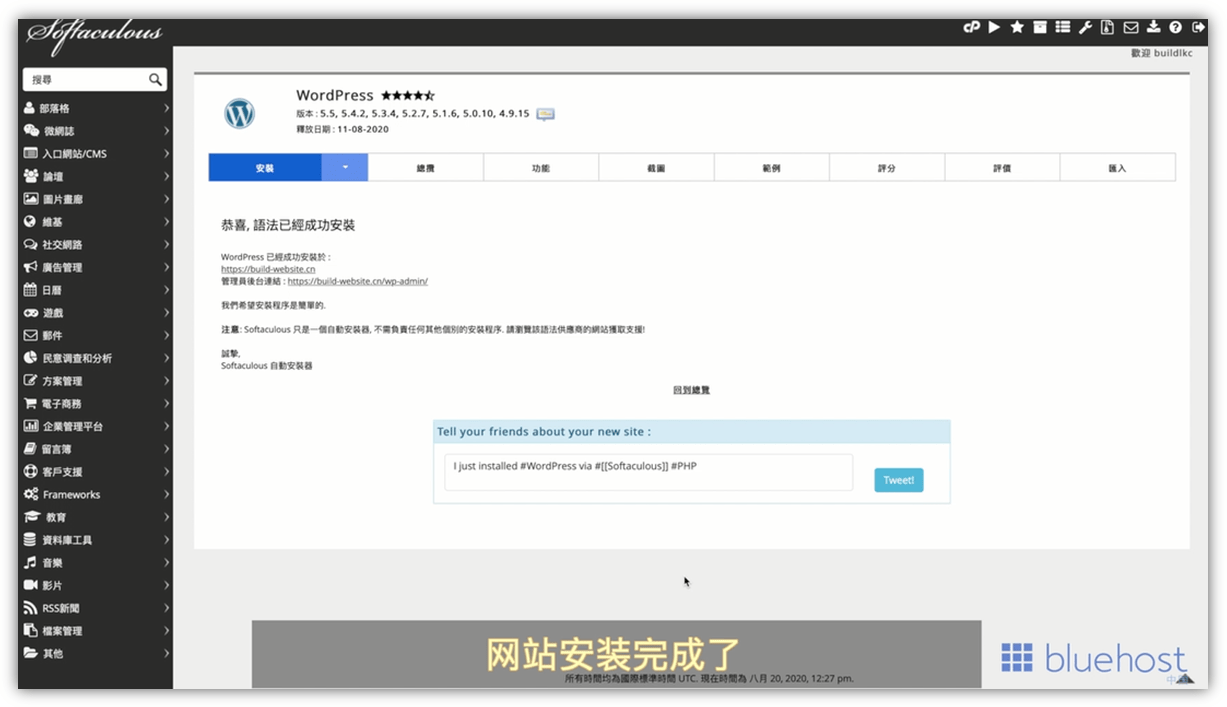Go to the 截圖 tab

tap(656, 168)
